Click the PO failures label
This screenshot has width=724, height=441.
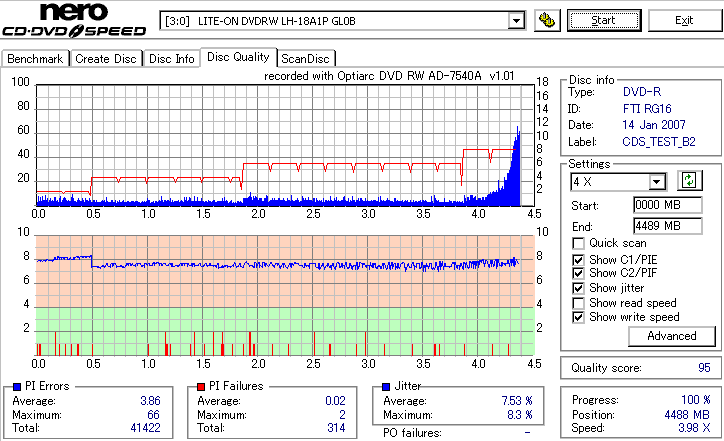pyautogui.click(x=412, y=433)
